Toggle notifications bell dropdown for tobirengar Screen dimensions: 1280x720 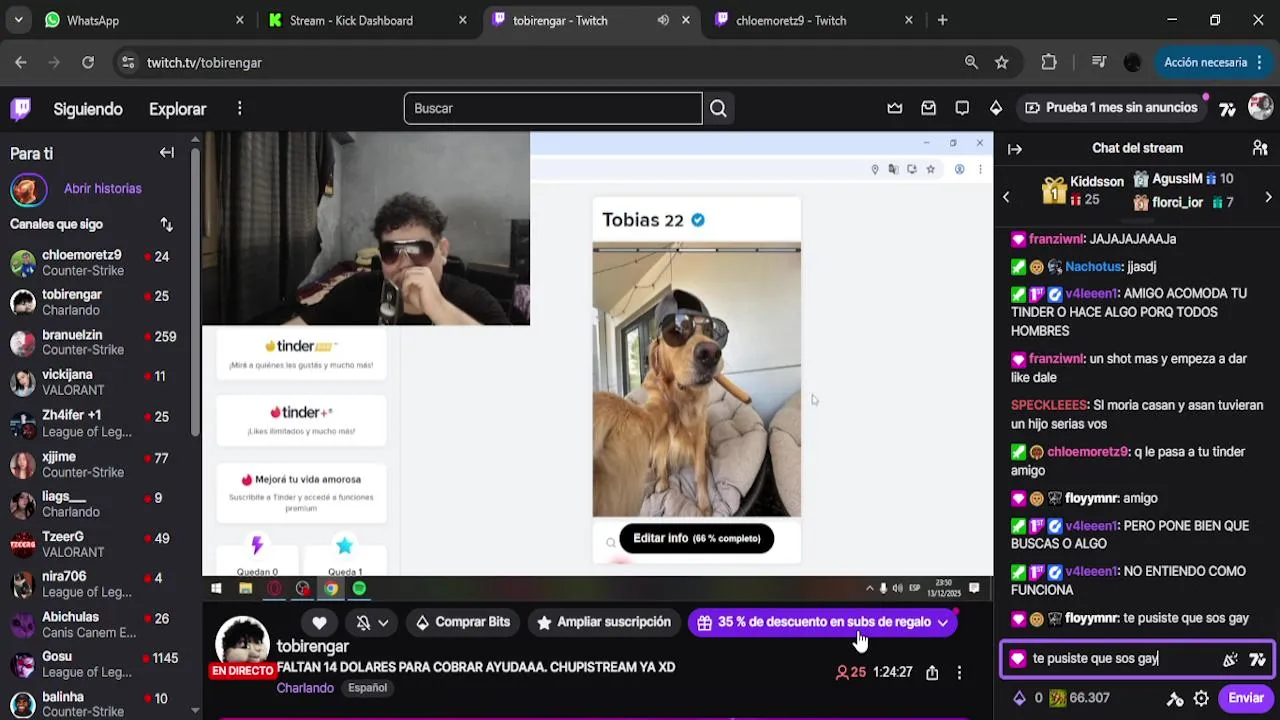[372, 622]
